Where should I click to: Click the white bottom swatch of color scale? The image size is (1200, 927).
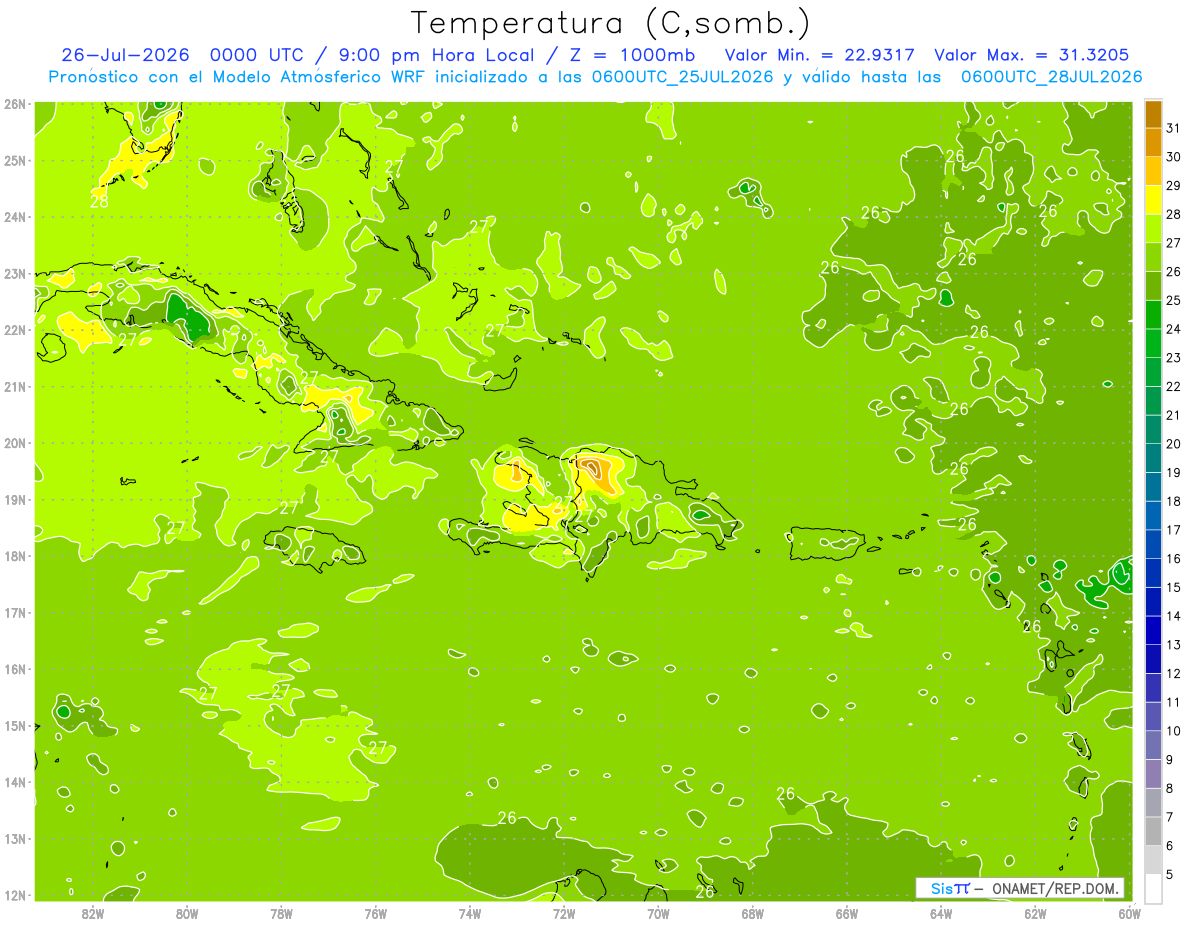[1153, 889]
